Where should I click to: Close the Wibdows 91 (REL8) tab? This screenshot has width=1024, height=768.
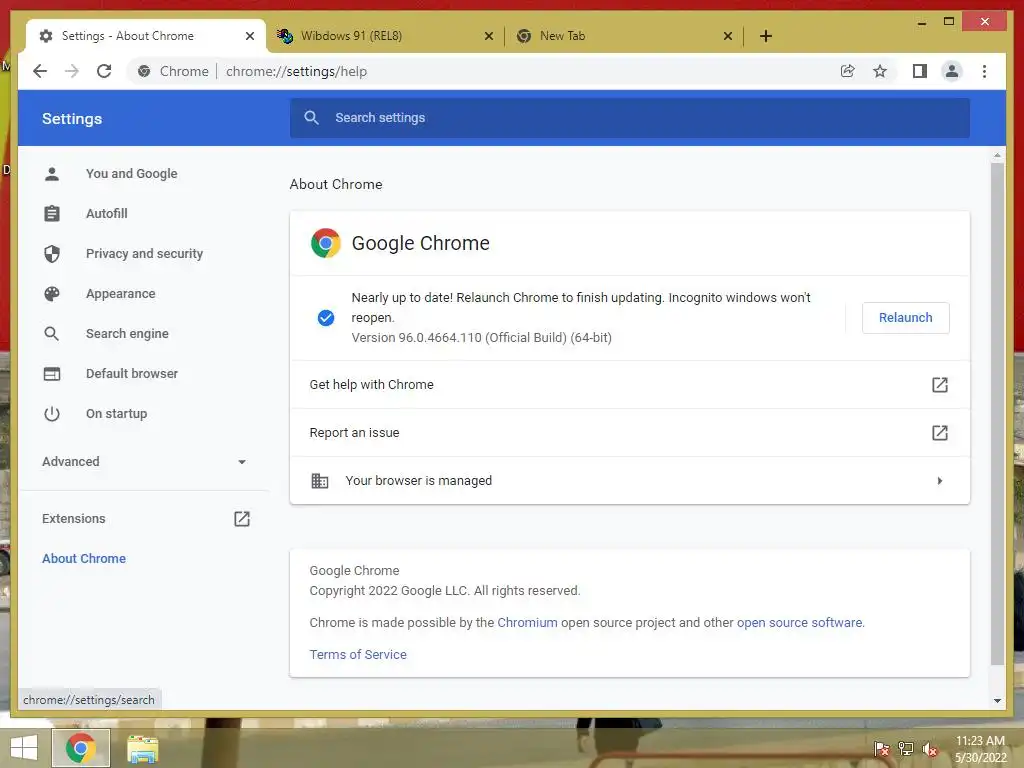click(x=488, y=36)
